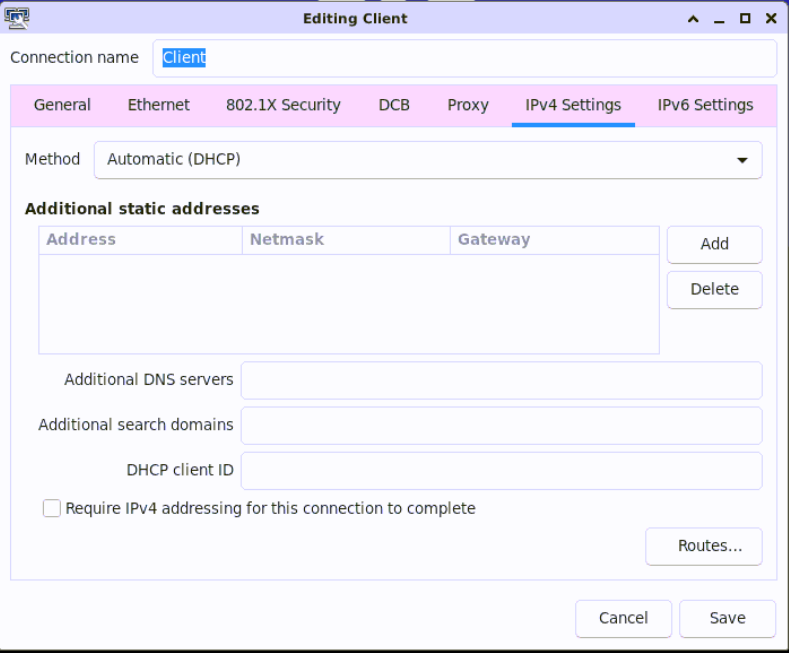Click the Additional DNS servers field
Viewport: 789px width, 653px height.
click(x=501, y=380)
